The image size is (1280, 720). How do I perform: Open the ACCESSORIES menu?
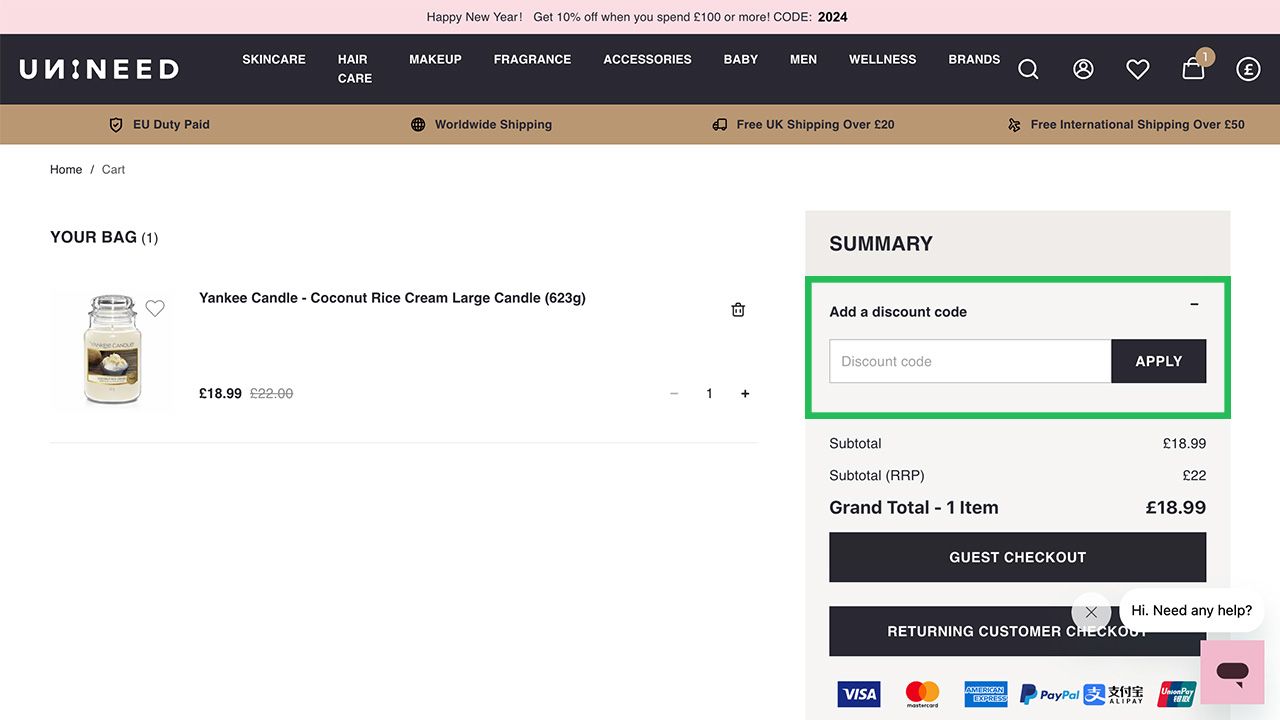tap(647, 59)
